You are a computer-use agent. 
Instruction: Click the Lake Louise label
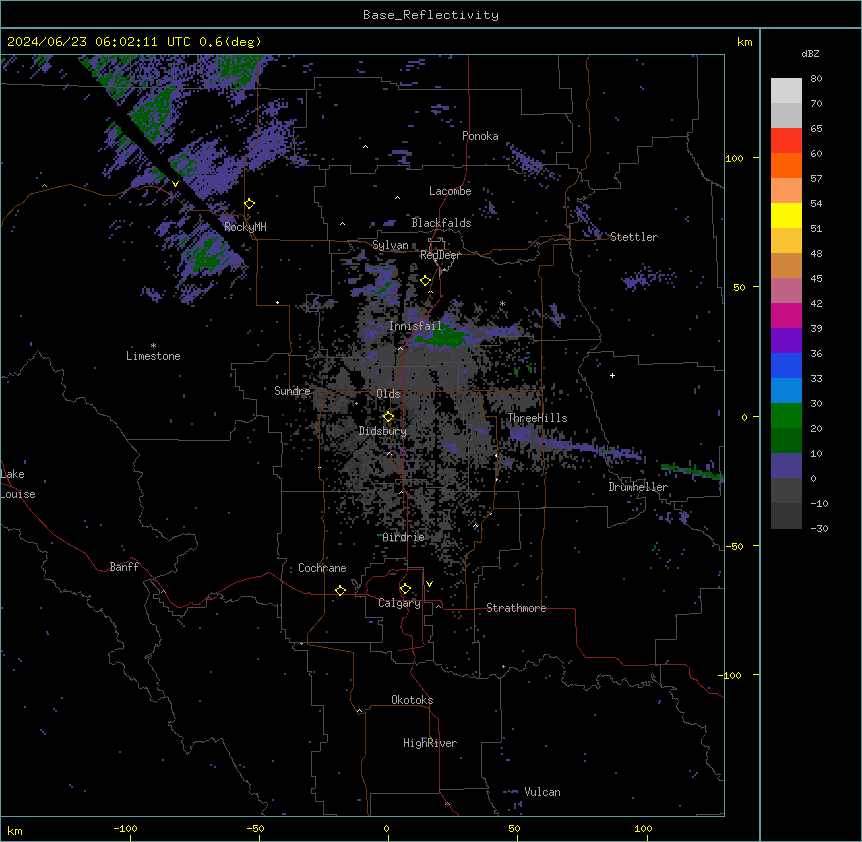18,484
